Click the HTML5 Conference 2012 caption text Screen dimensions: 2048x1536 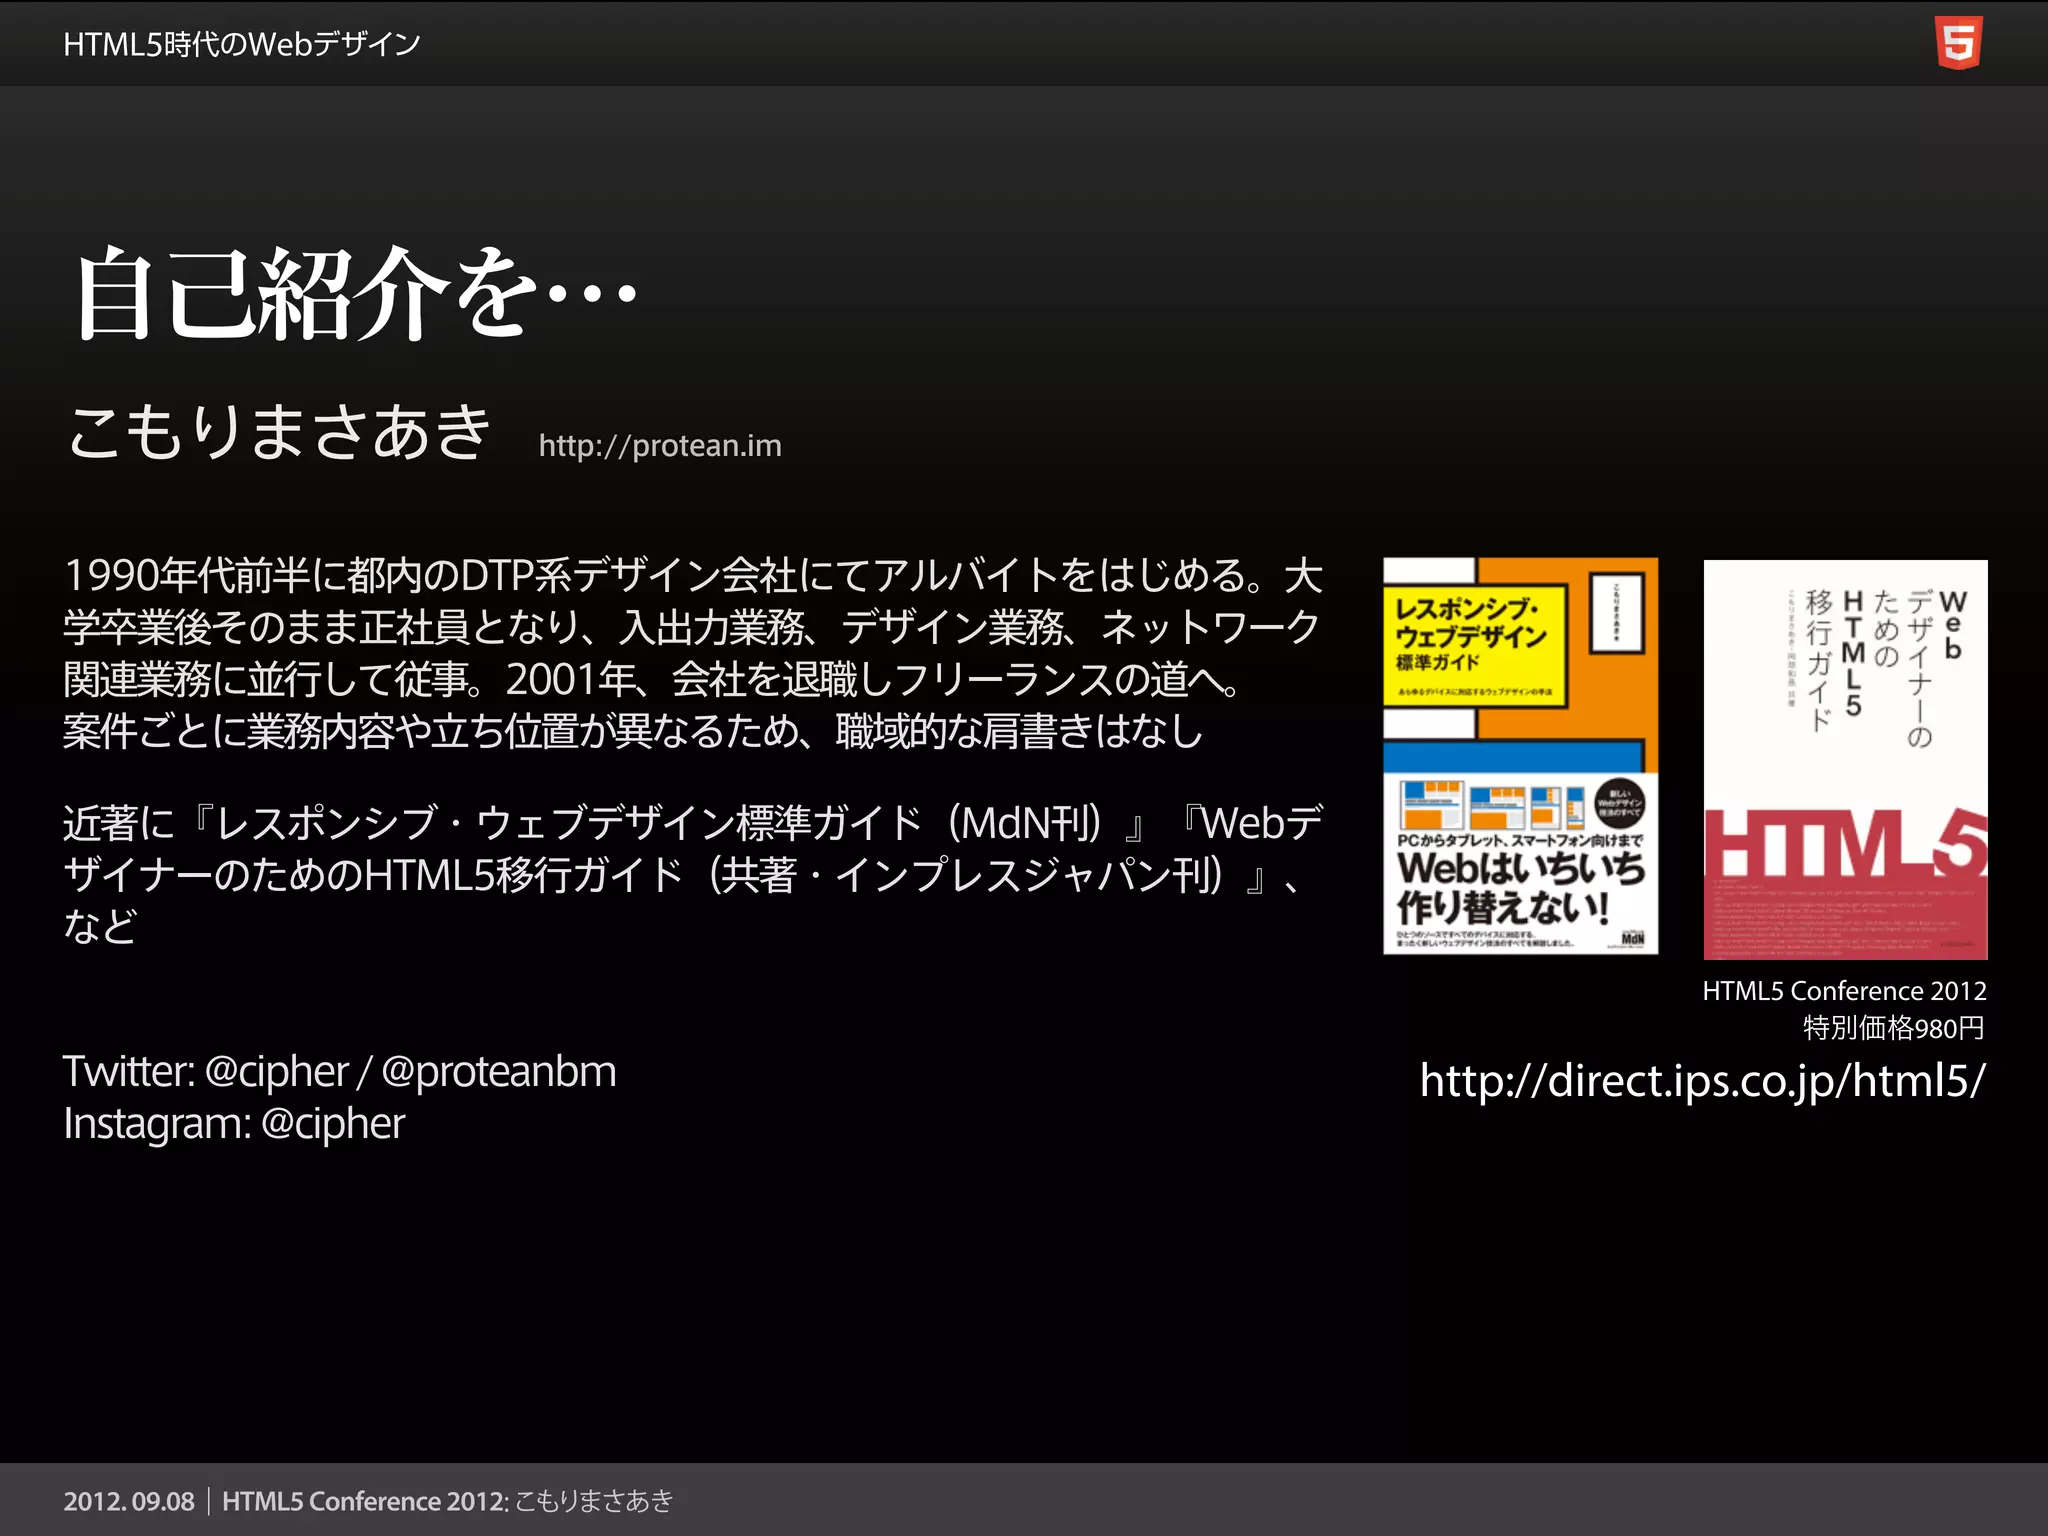click(x=1843, y=991)
